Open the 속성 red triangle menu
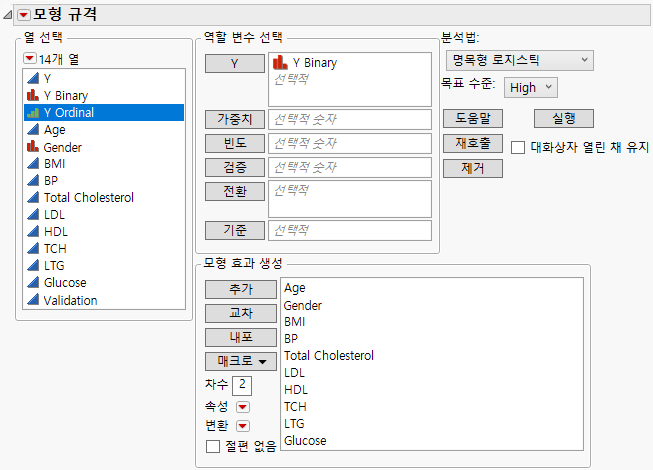Viewport: 653px width, 470px height. (243, 407)
